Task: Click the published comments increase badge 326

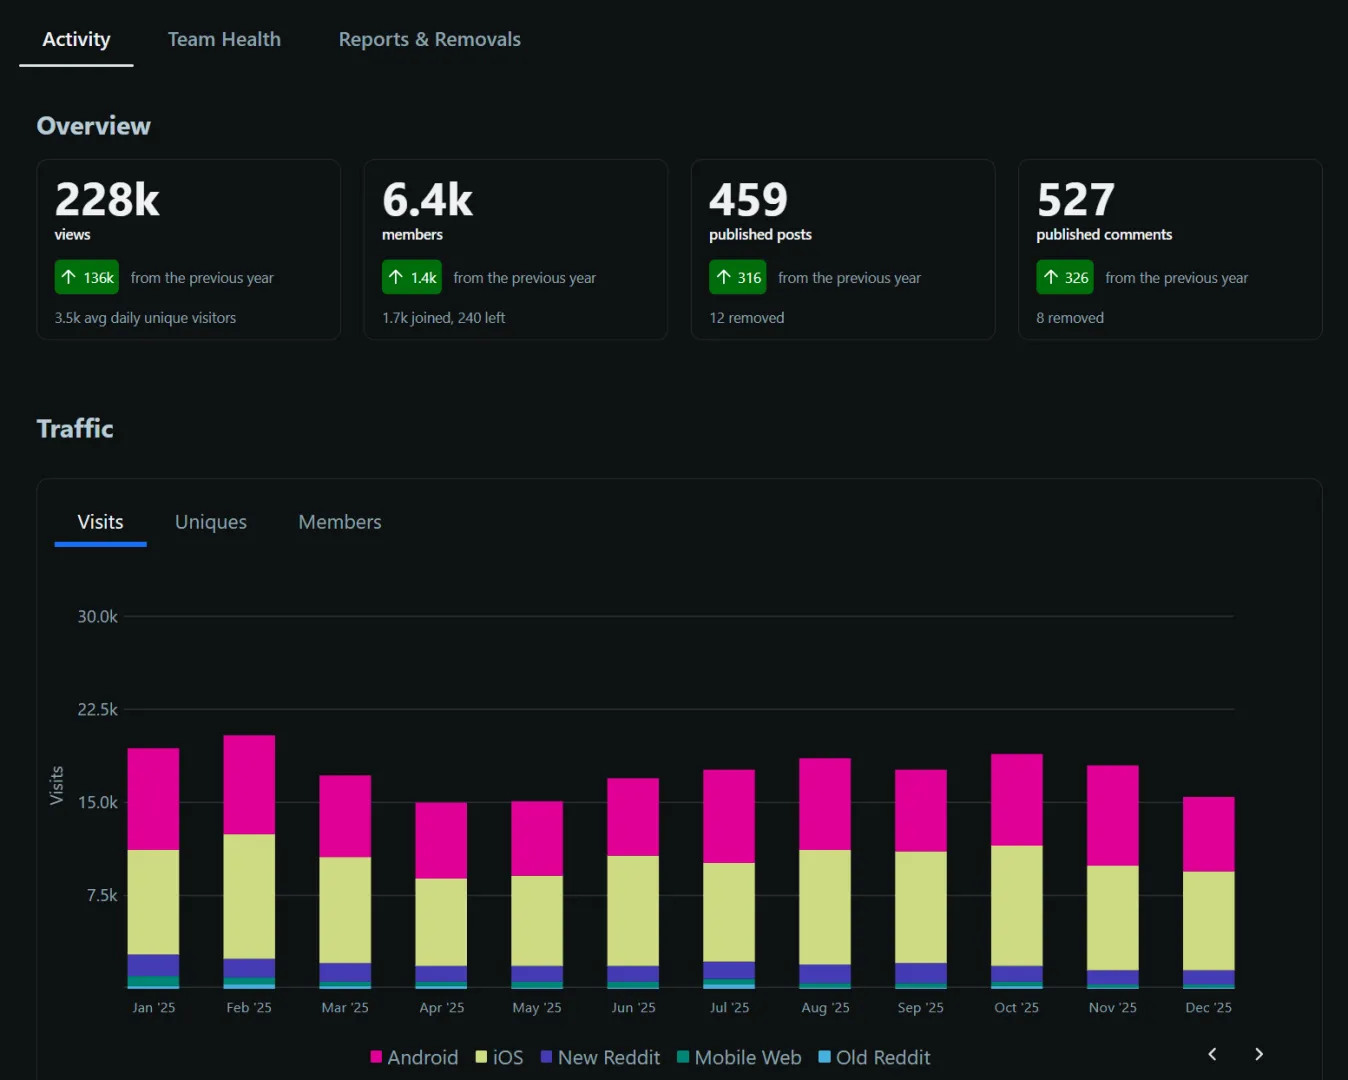Action: coord(1065,277)
